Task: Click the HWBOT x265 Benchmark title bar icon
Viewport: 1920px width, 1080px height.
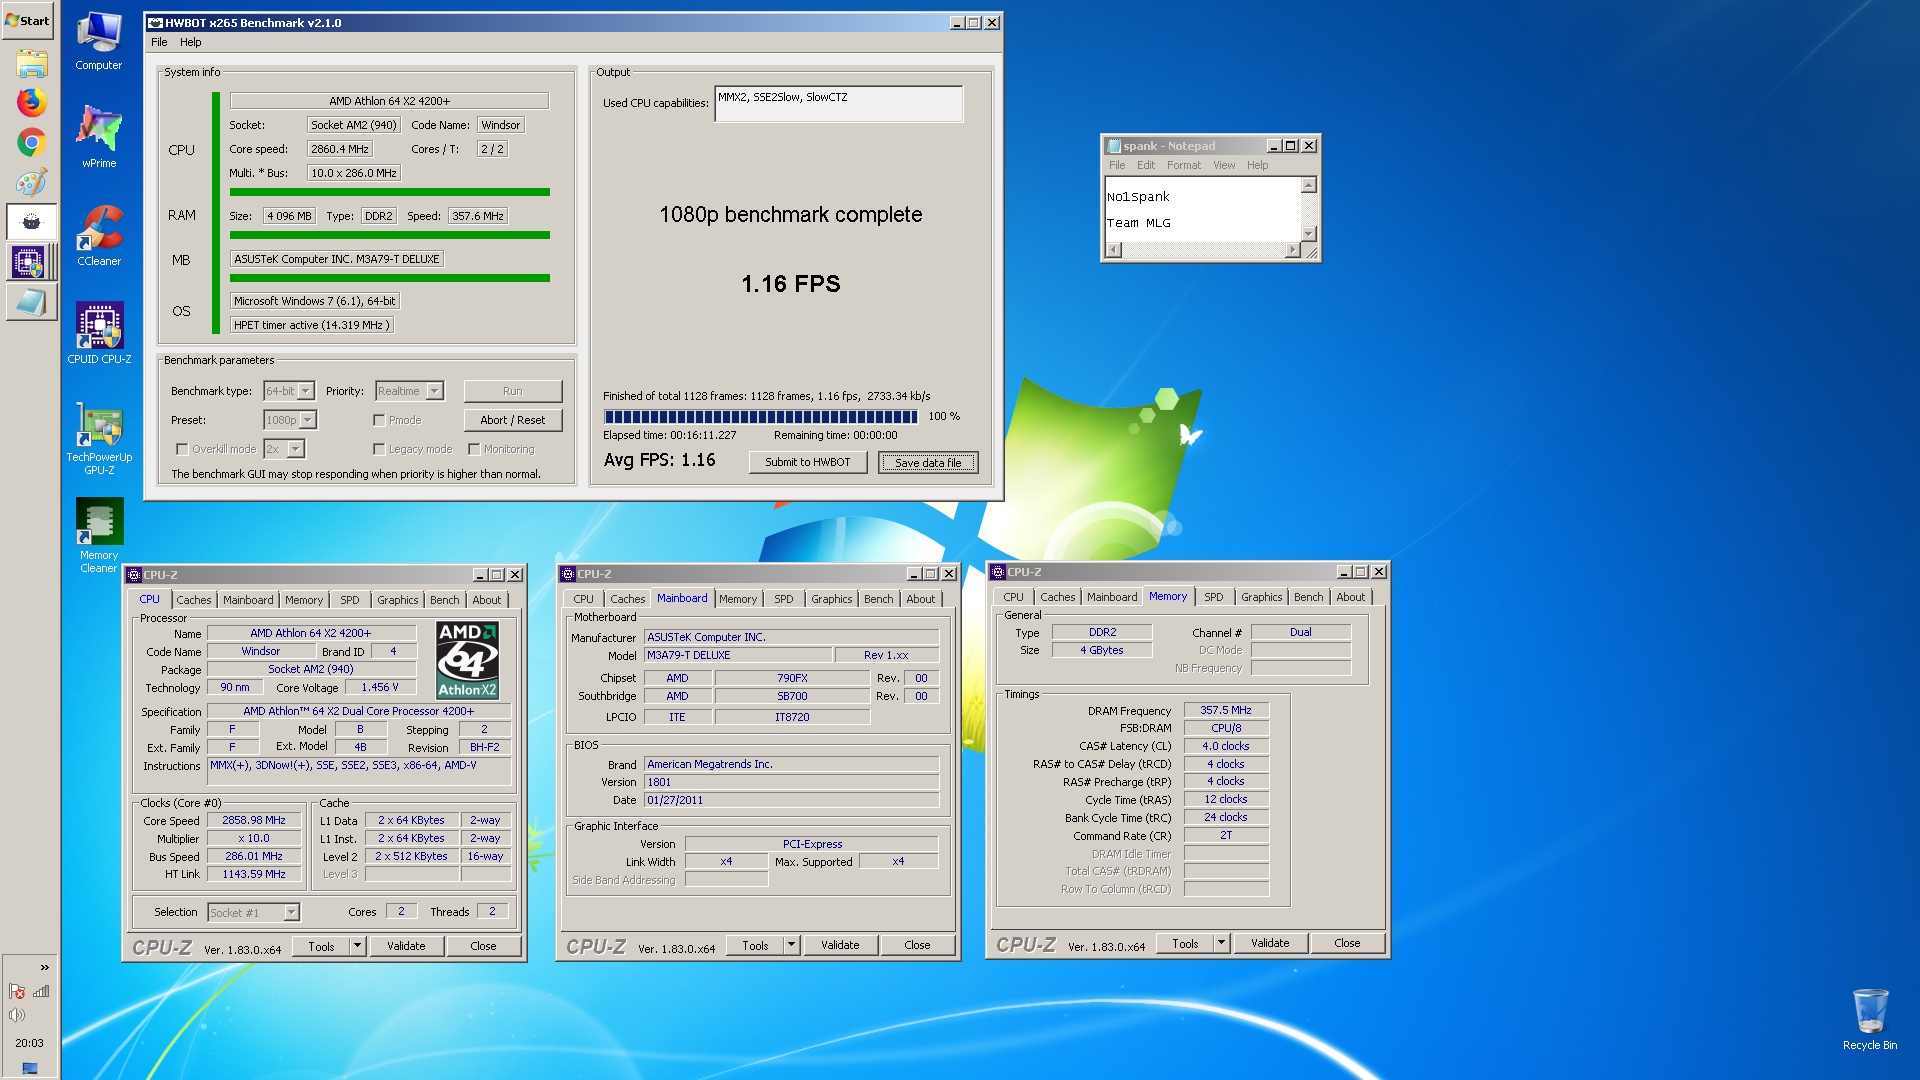Action: [x=155, y=22]
